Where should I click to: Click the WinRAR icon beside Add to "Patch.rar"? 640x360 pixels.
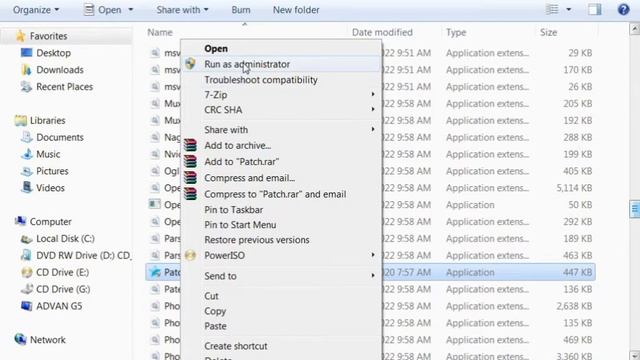coord(190,162)
